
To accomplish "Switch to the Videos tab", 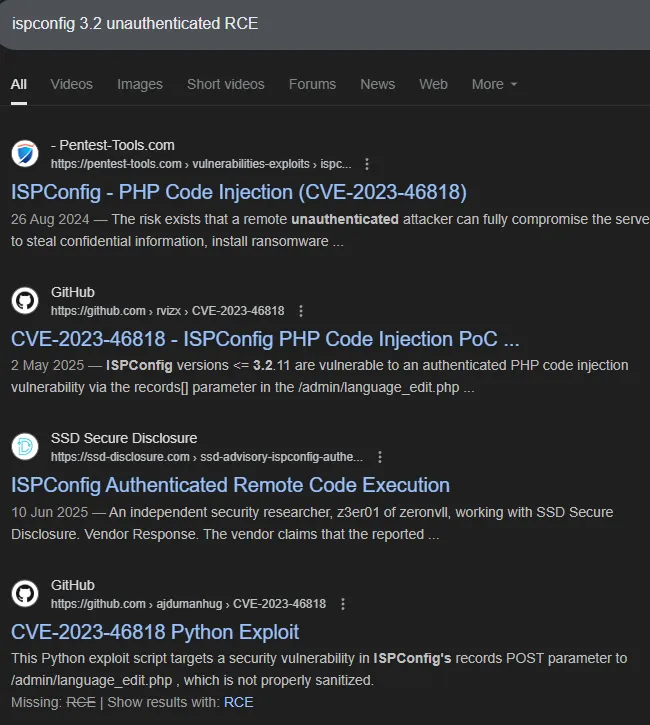I will tap(71, 84).
